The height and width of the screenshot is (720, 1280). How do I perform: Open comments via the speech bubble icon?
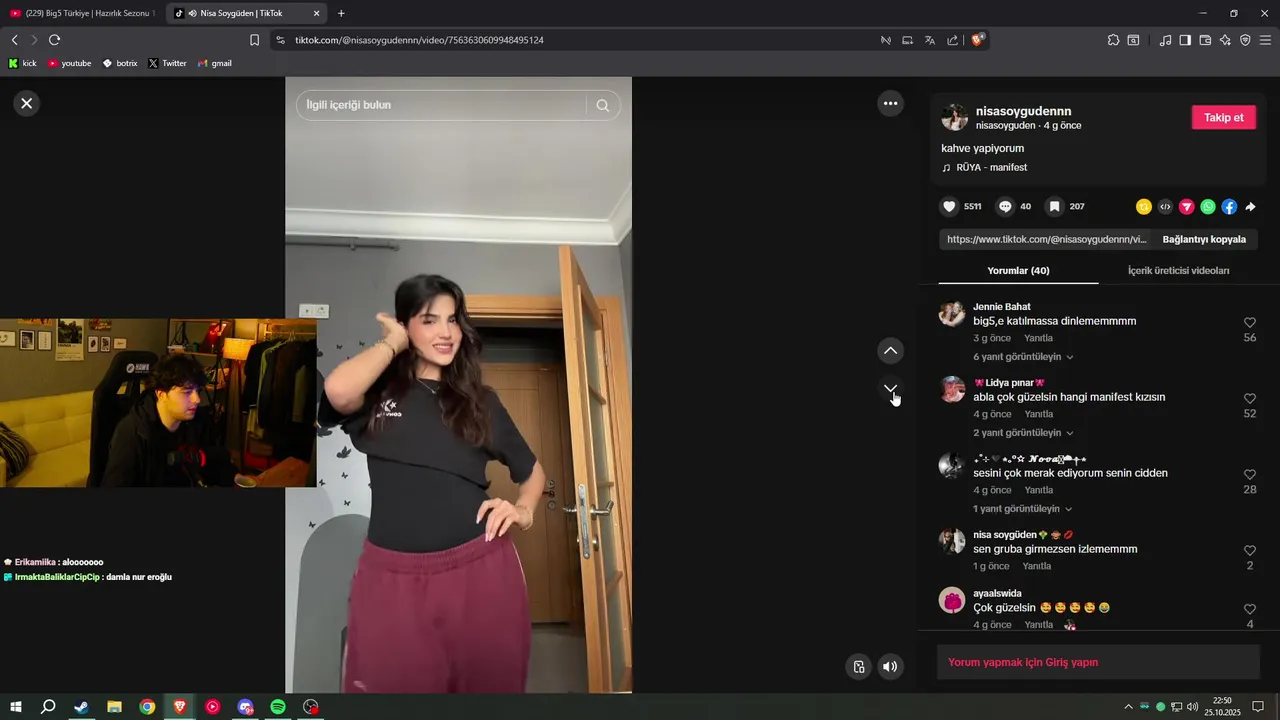pyautogui.click(x=1005, y=207)
